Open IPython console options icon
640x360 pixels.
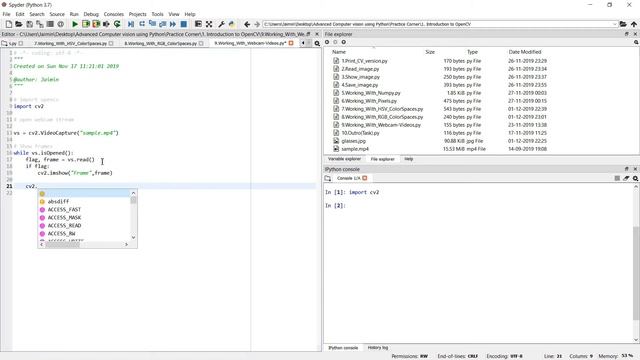point(636,178)
